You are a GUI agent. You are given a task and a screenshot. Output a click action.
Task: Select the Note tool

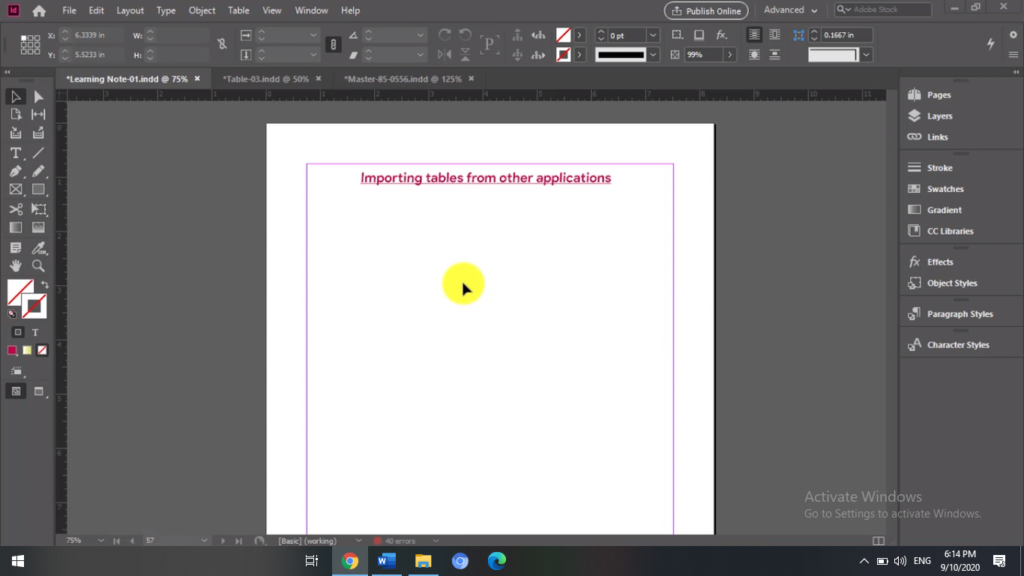[x=16, y=248]
